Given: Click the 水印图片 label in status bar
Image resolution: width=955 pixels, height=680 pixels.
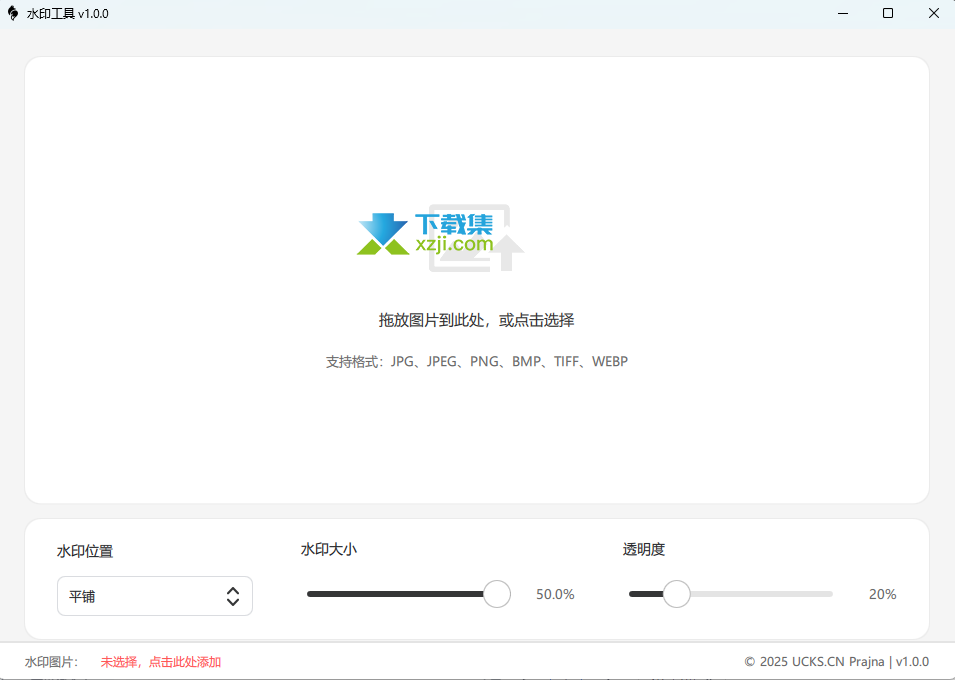Looking at the screenshot, I should 52,662.
